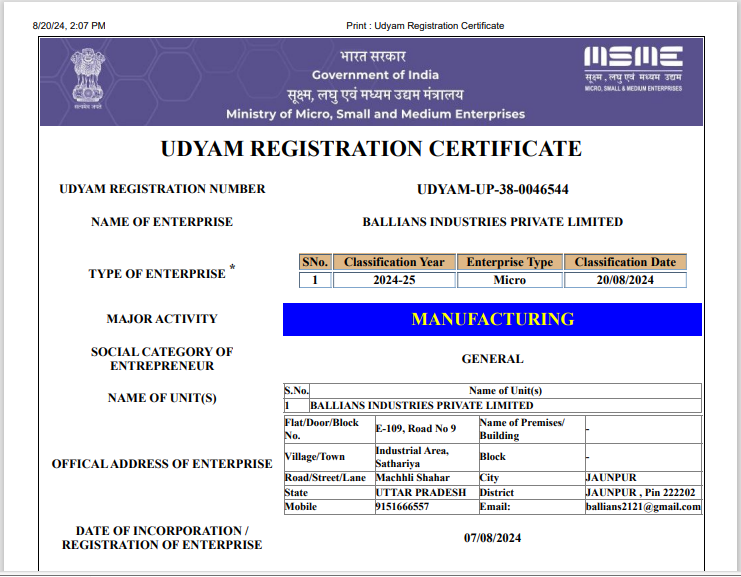
Task: Click the 'Village/Town' label cell
Action: pyautogui.click(x=329, y=457)
